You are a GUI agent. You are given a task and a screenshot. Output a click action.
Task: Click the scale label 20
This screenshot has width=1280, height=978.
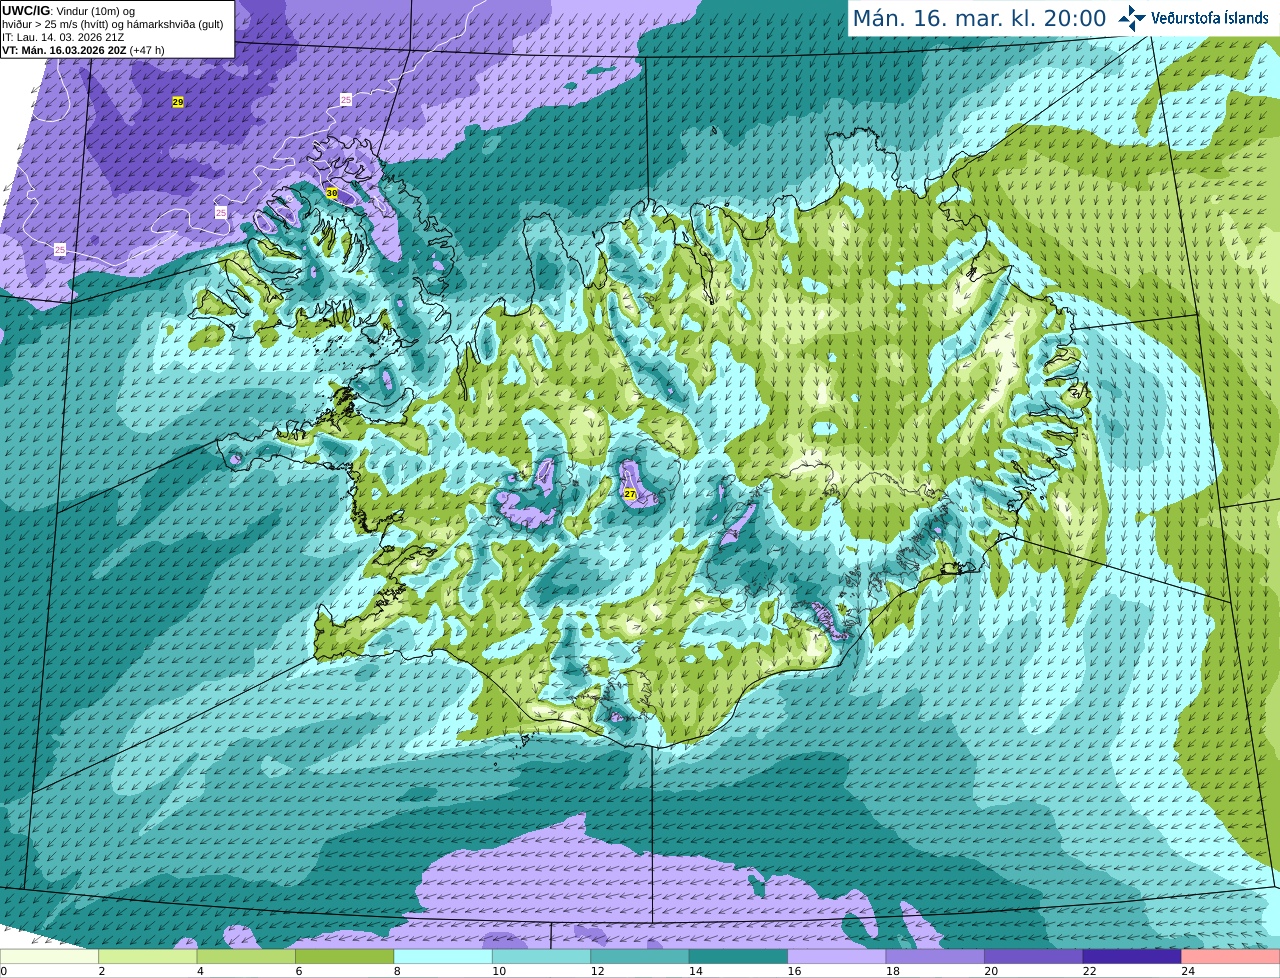[991, 971]
